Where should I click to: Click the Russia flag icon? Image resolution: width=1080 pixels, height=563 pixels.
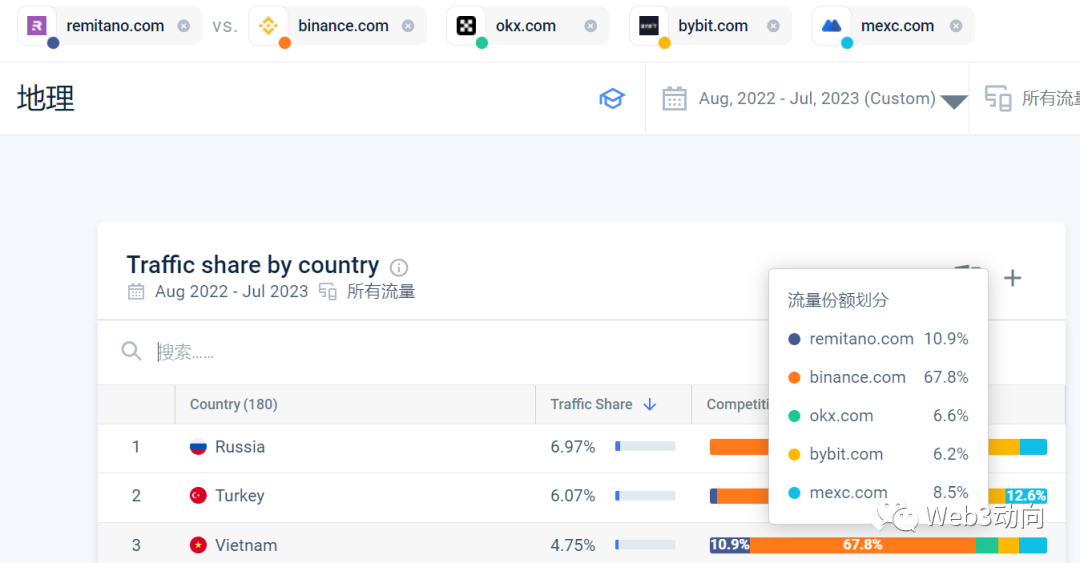tap(198, 447)
